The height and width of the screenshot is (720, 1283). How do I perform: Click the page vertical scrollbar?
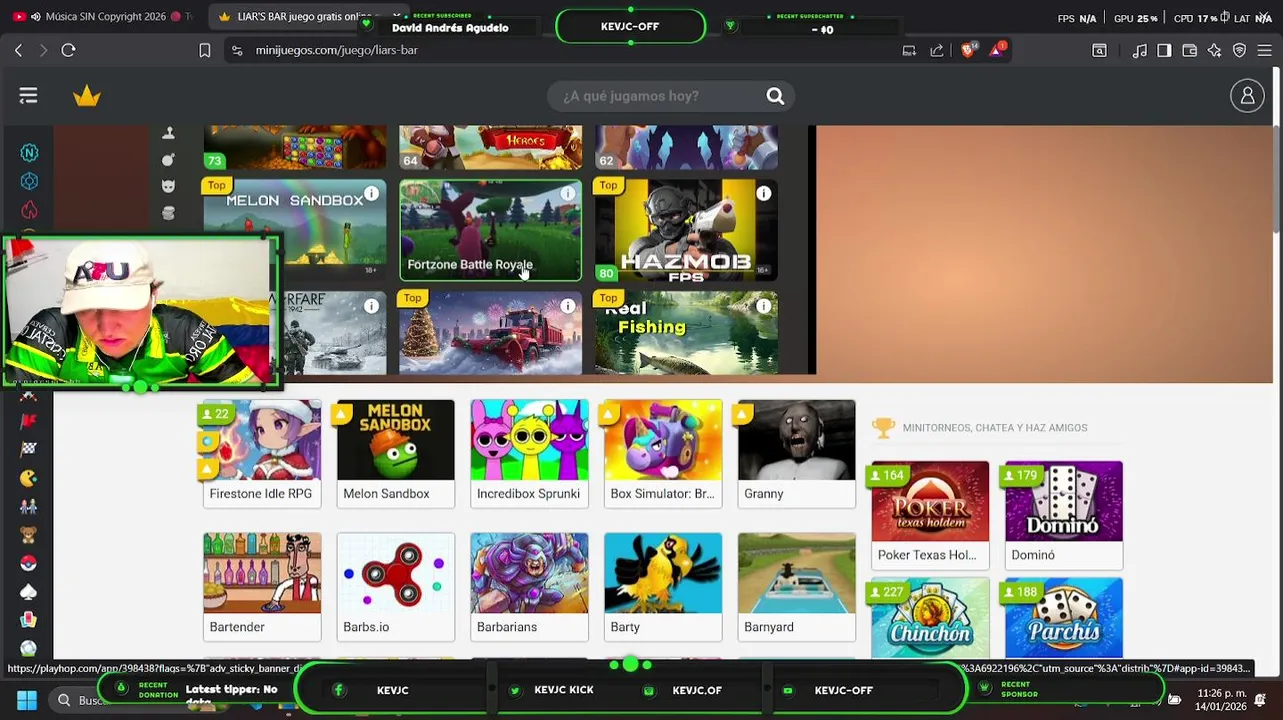1278,180
